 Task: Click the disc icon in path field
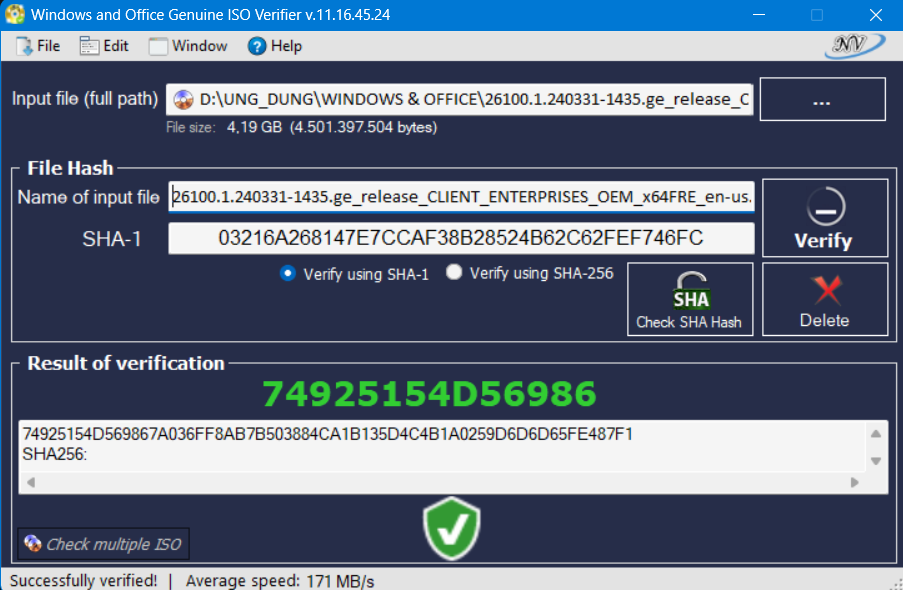pyautogui.click(x=184, y=100)
